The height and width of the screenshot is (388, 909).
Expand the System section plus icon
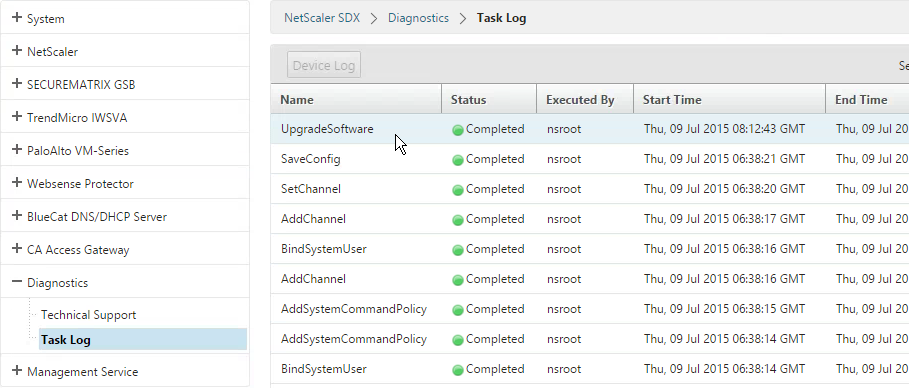[x=17, y=18]
